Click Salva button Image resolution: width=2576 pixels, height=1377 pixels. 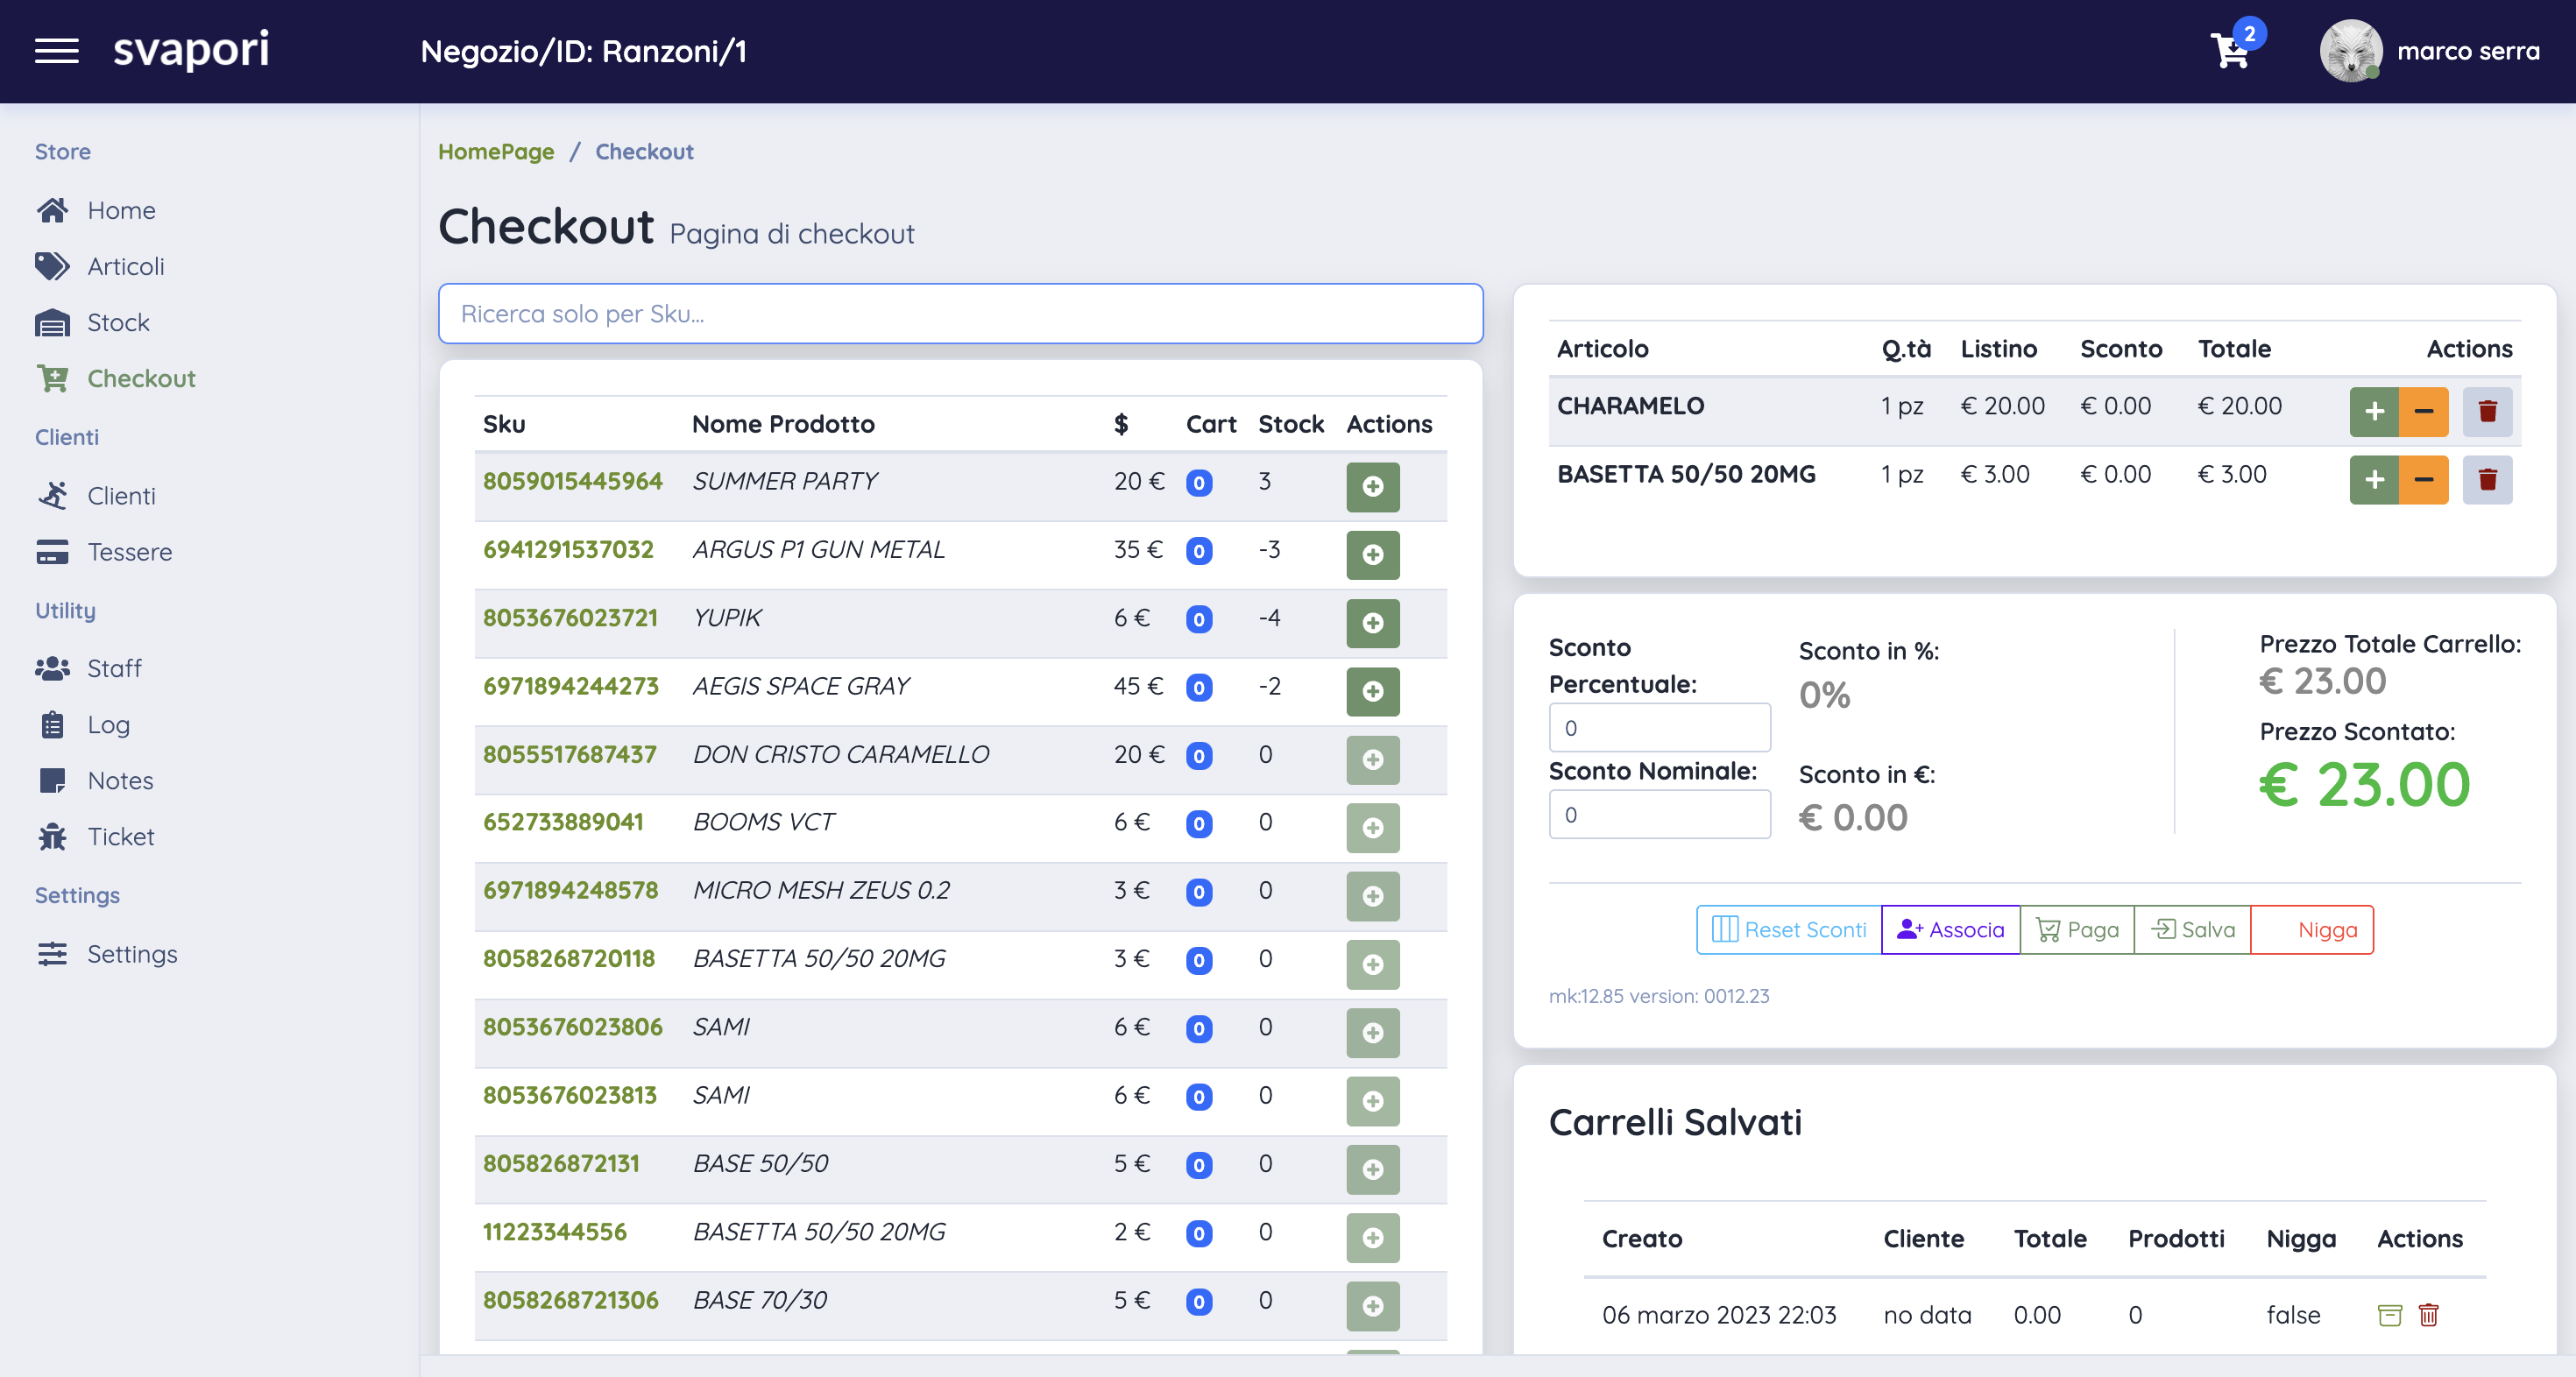pyautogui.click(x=2192, y=930)
